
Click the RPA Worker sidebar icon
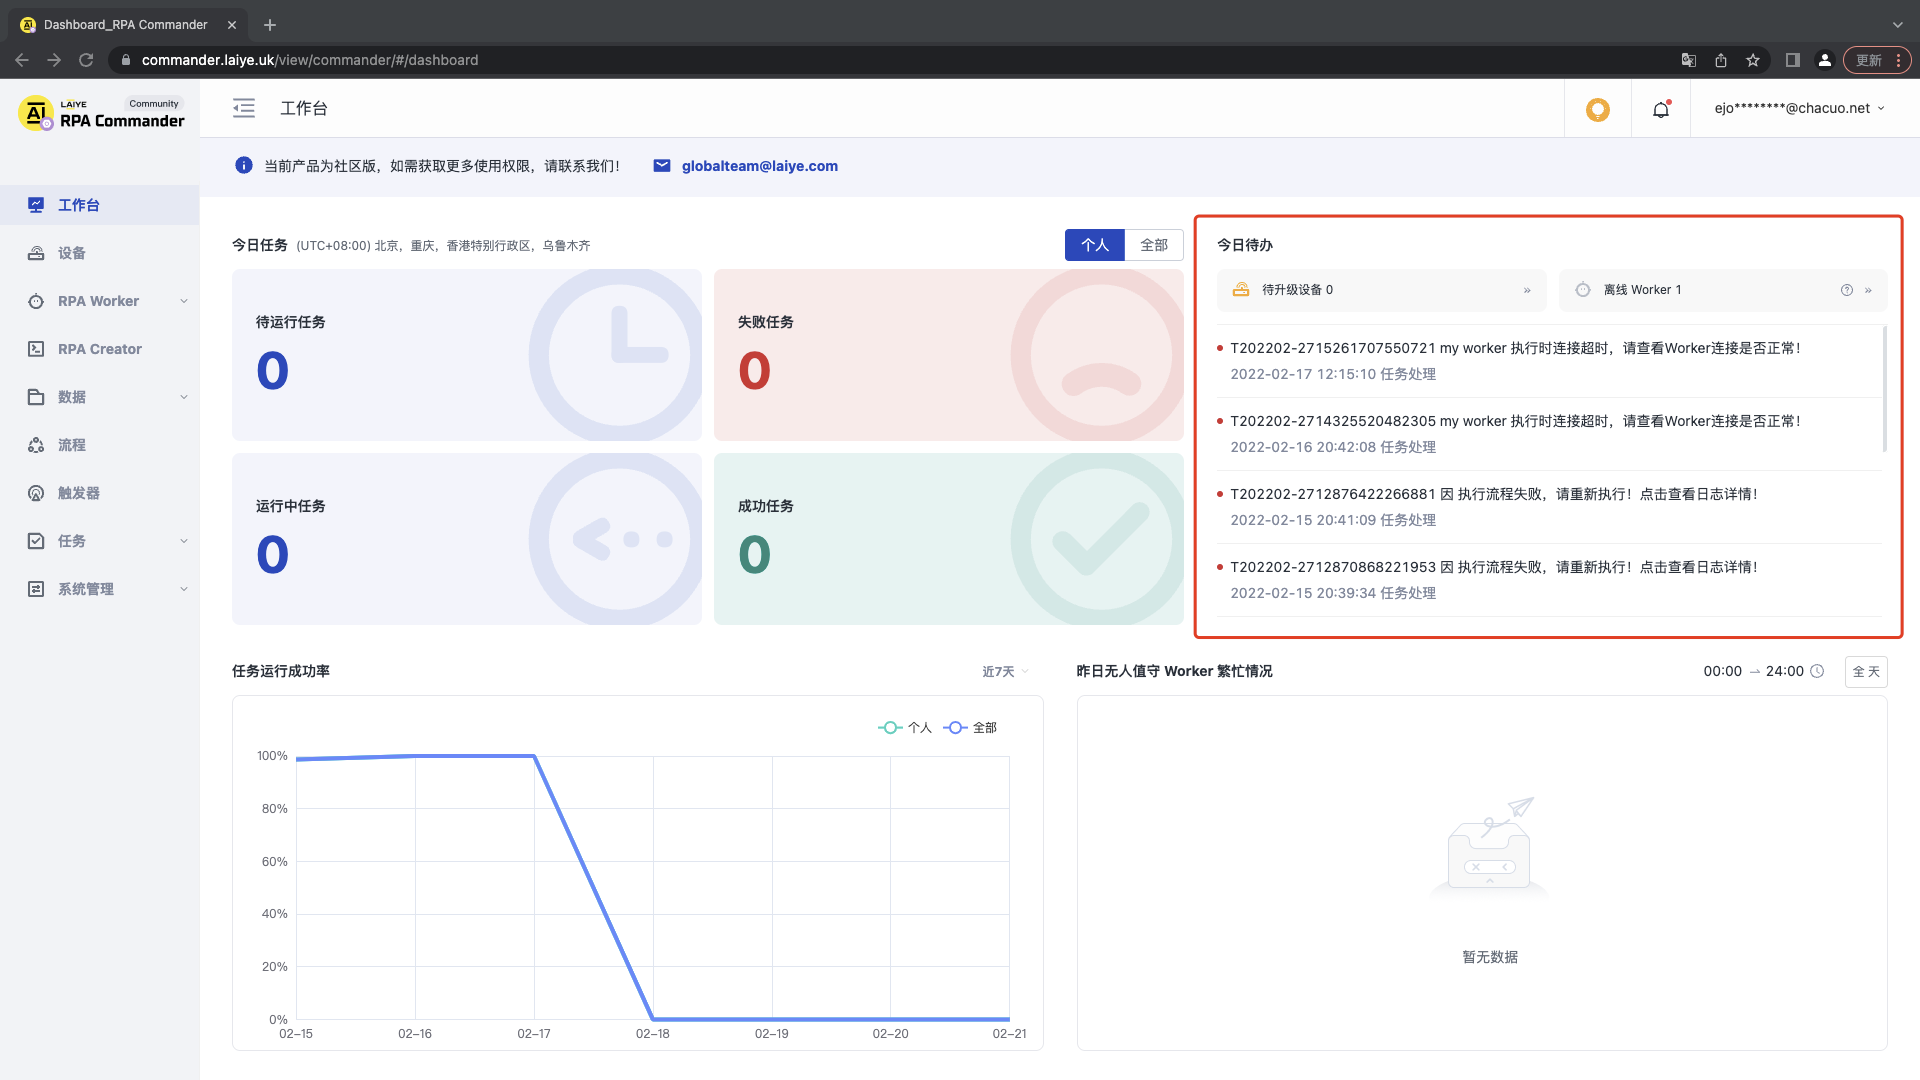pos(36,301)
